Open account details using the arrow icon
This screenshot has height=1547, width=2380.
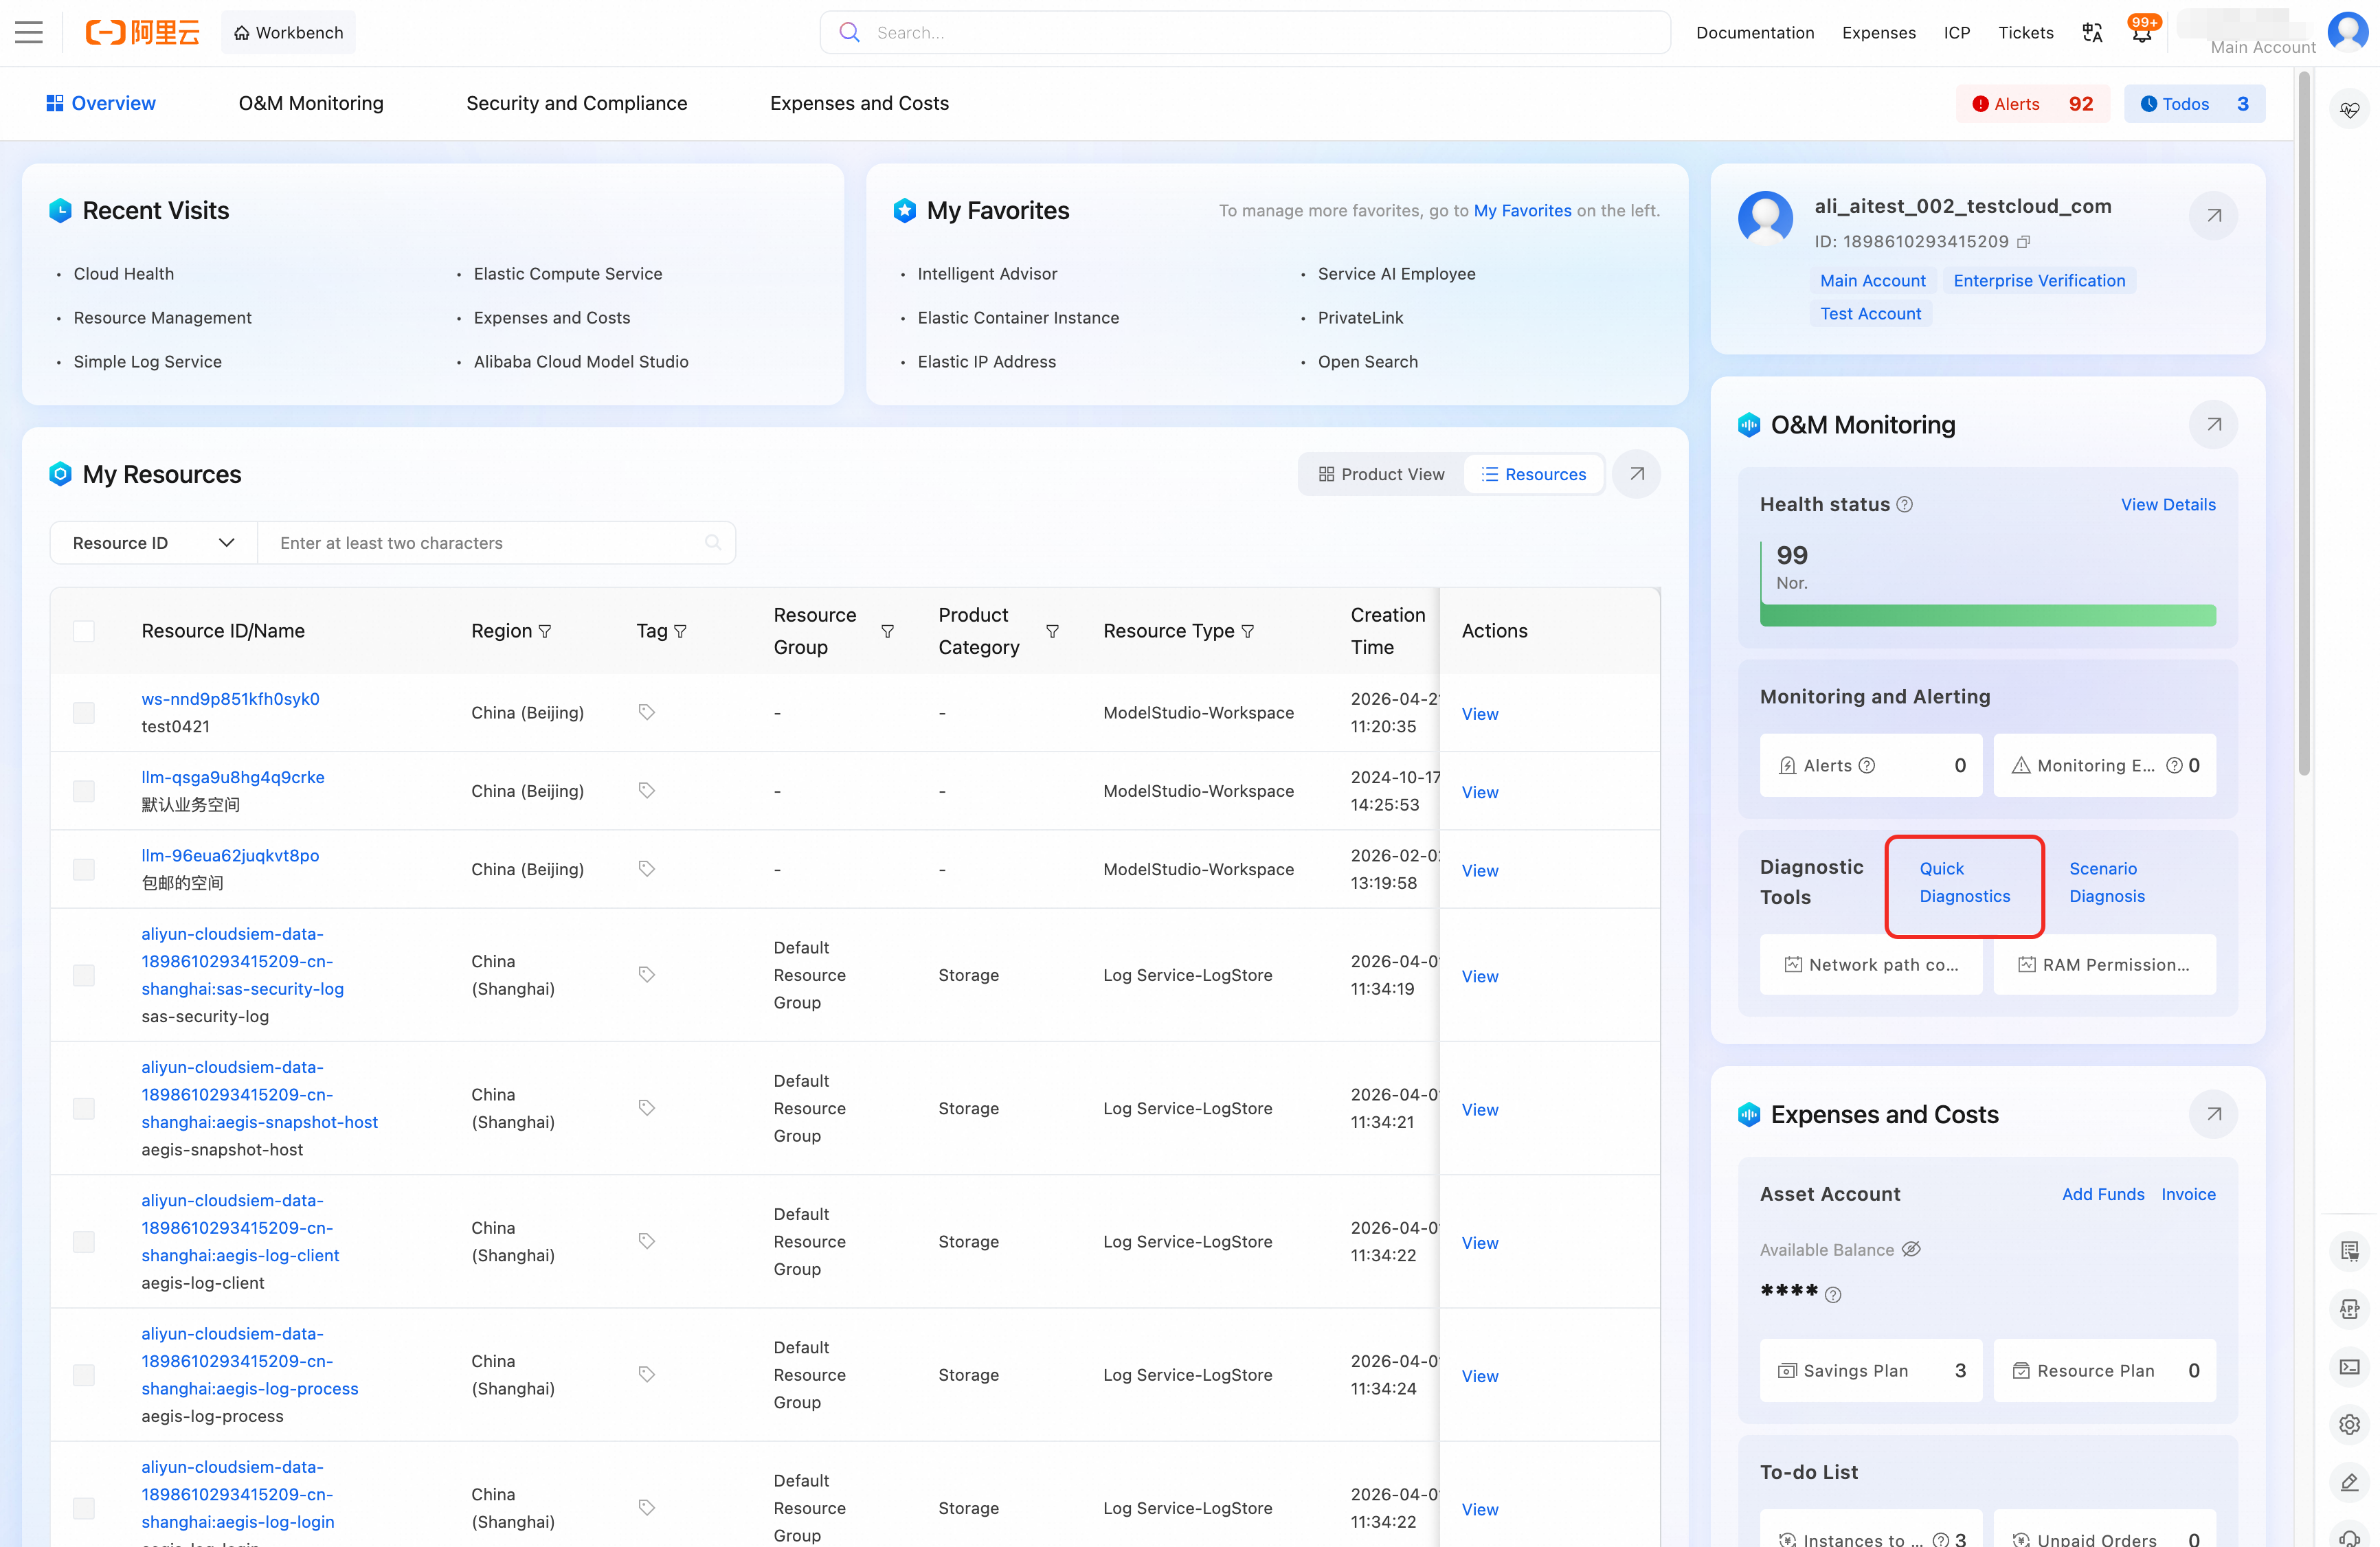2214,215
